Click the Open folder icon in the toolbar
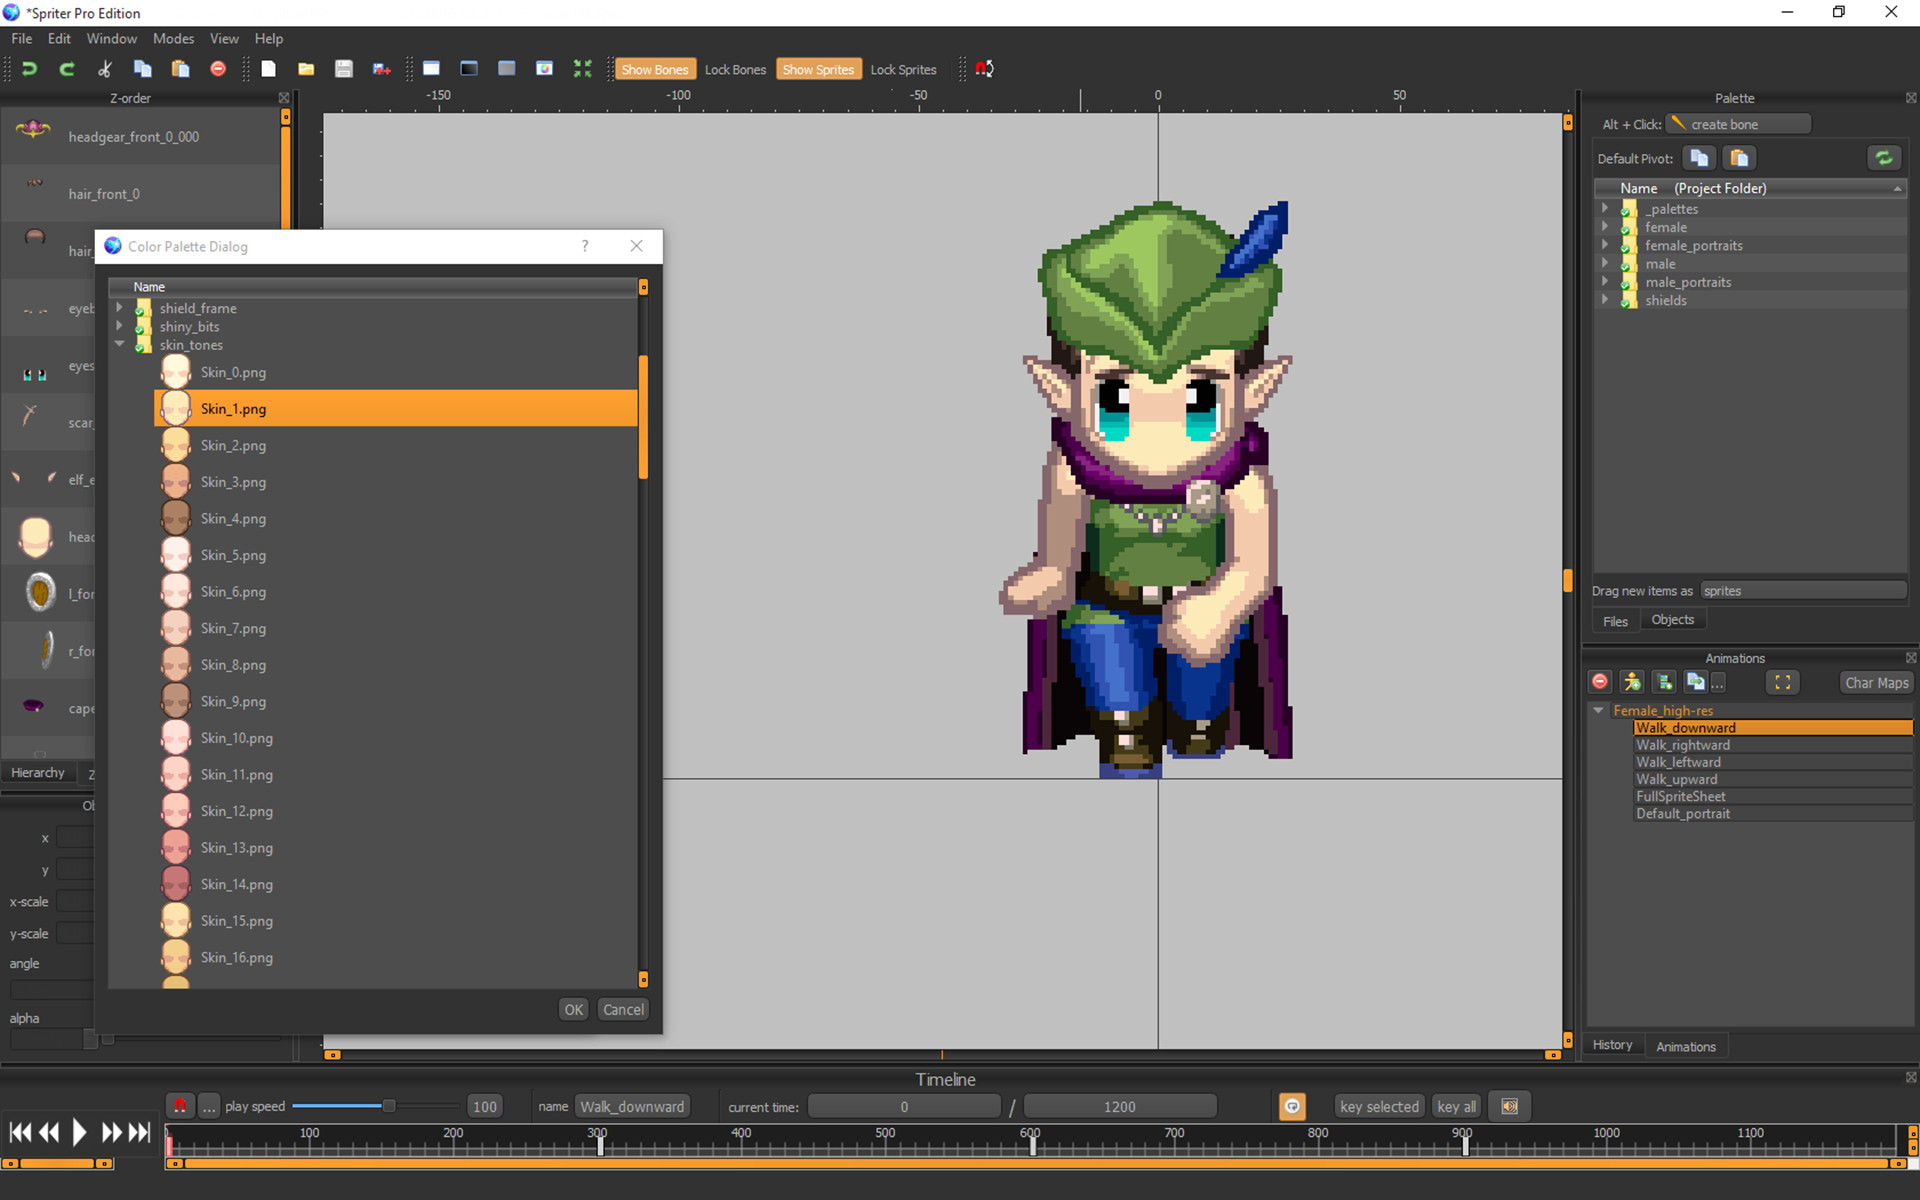Screen dimensions: 1920x1200 pos(305,68)
